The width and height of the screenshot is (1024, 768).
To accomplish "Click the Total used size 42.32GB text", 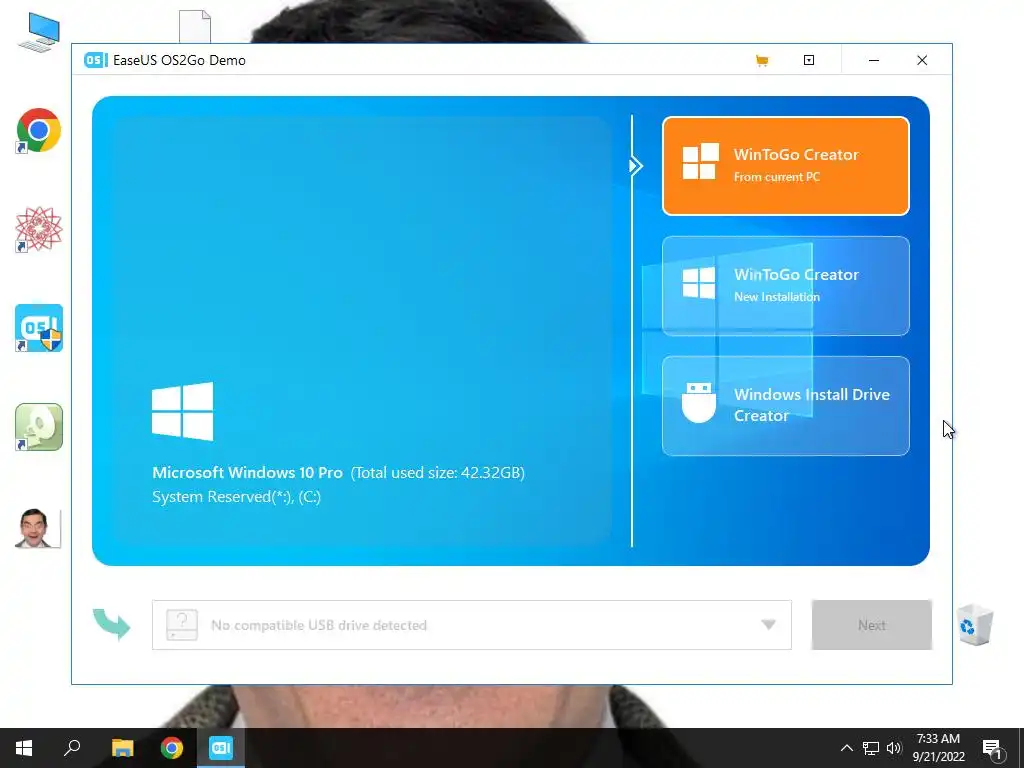I will (x=438, y=472).
